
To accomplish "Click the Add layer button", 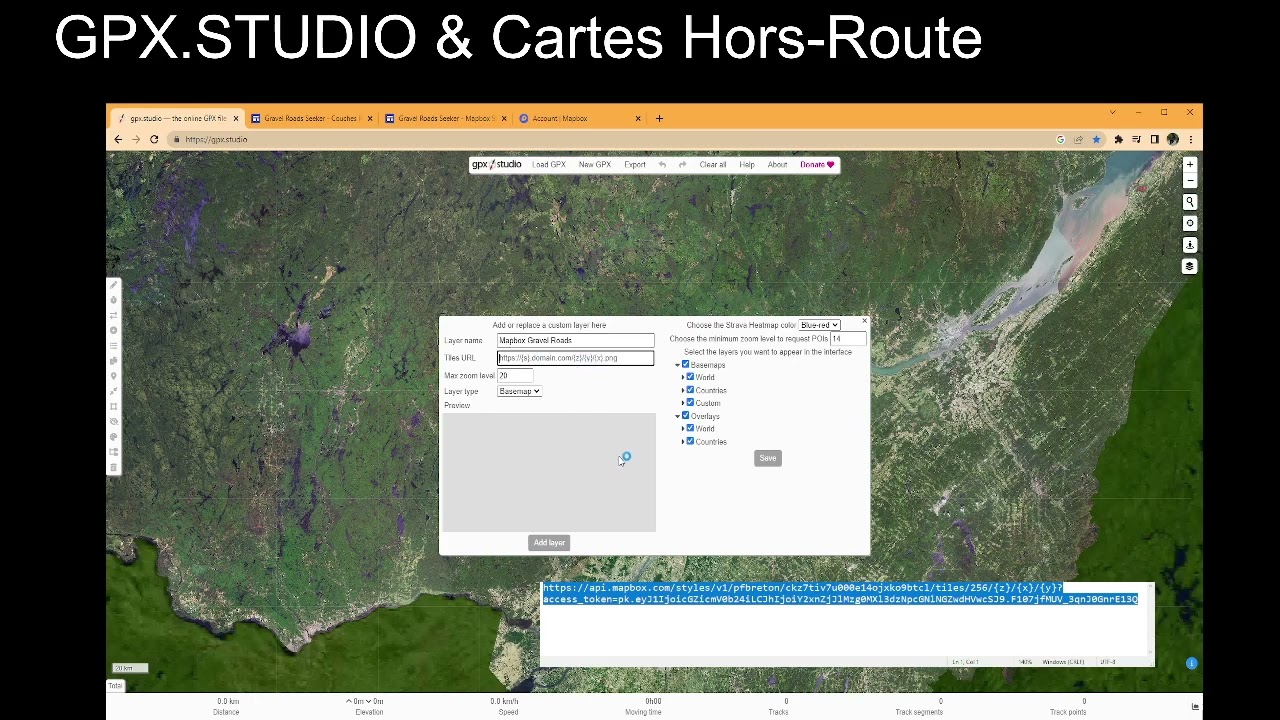I will (x=549, y=542).
